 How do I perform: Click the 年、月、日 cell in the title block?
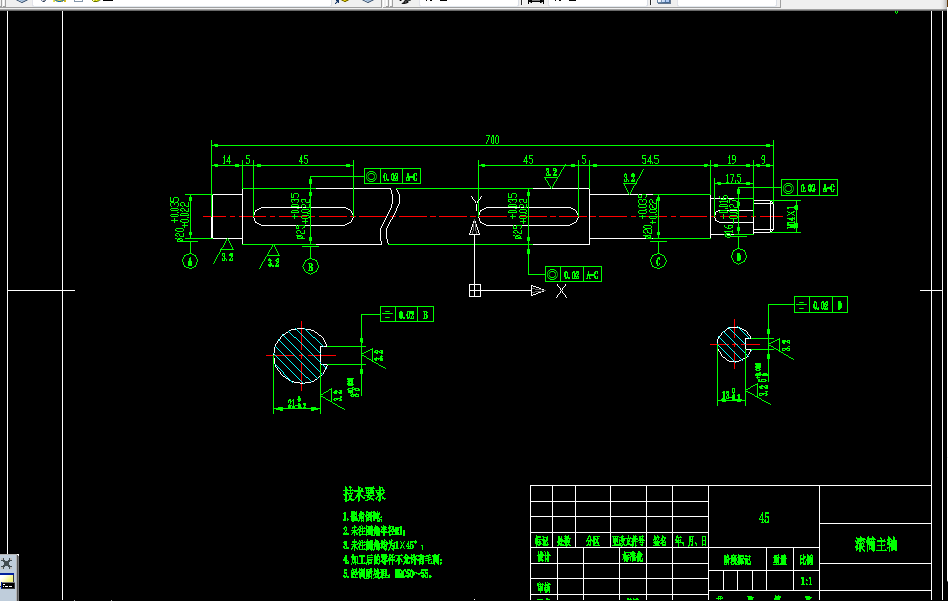[x=690, y=541]
